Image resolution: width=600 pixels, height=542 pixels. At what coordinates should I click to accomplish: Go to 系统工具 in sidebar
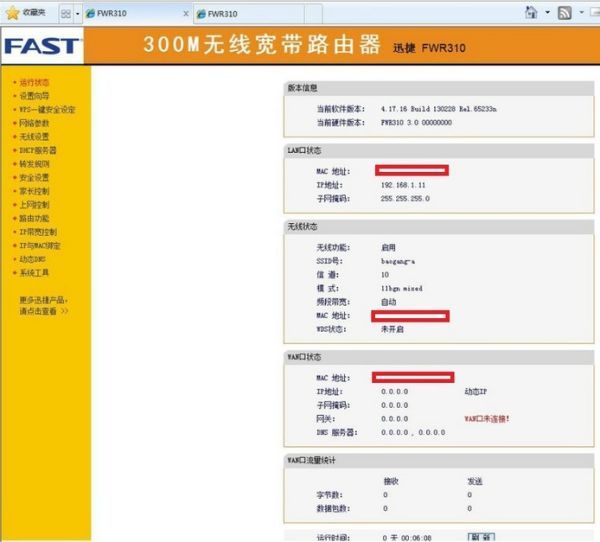coord(34,273)
